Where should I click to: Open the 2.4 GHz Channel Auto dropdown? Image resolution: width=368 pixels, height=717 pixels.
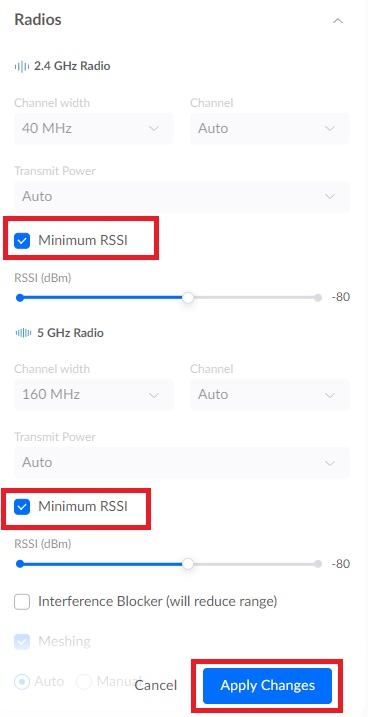pos(270,128)
